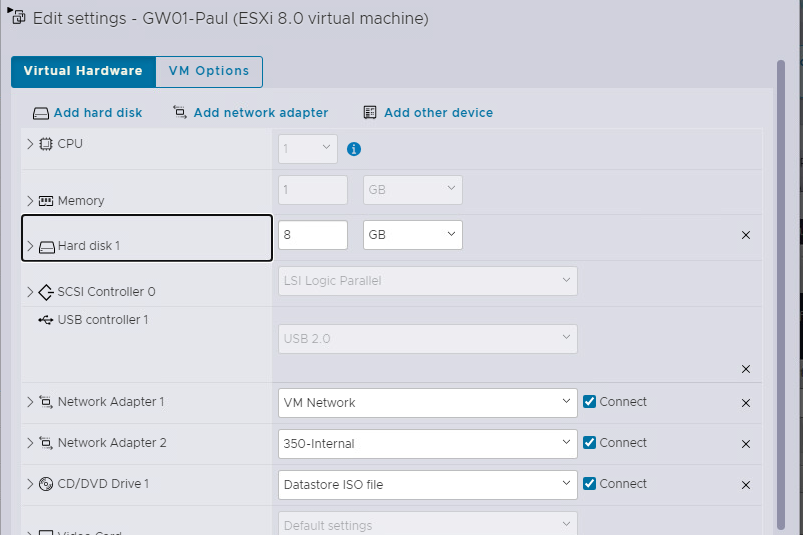Image resolution: width=803 pixels, height=535 pixels.
Task: Open the Datastore ISO file dropdown
Action: point(427,485)
